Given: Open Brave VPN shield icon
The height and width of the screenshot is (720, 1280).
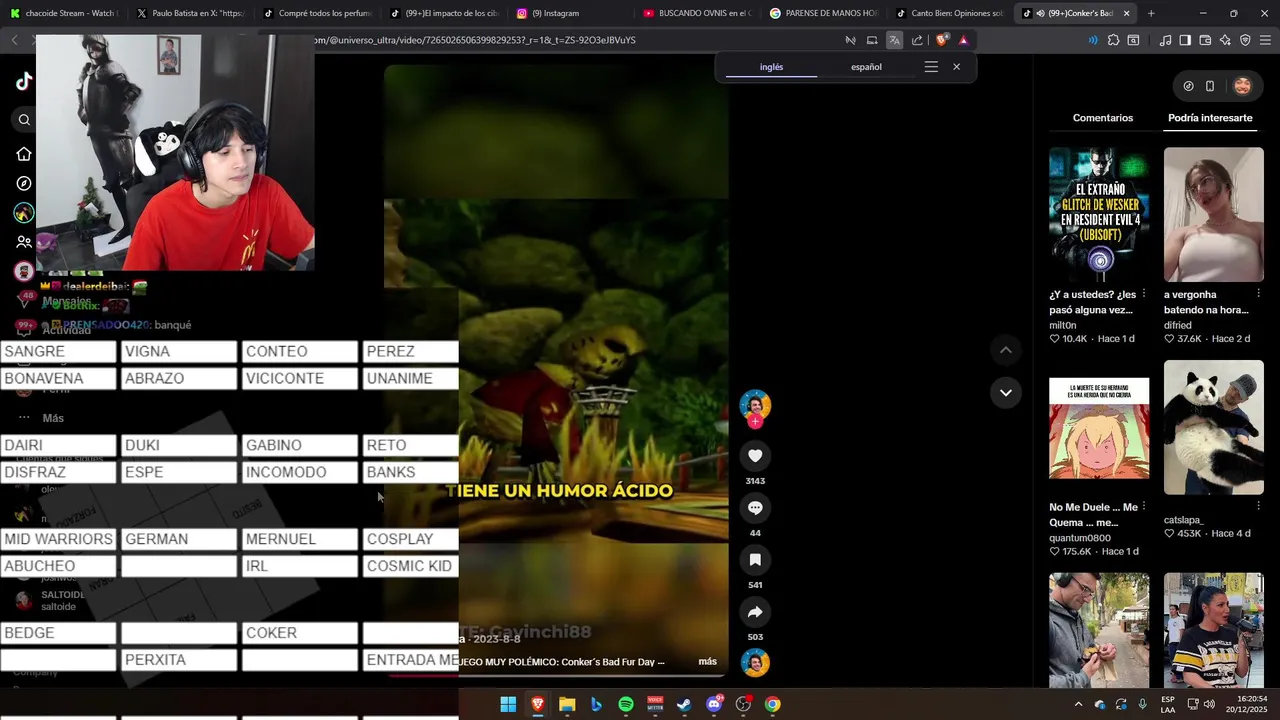Looking at the screenshot, I should [1245, 40].
